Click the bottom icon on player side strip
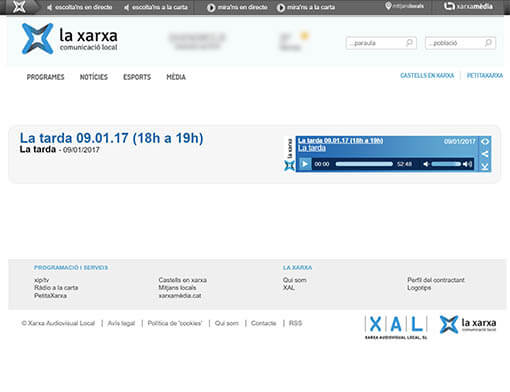The width and height of the screenshot is (510, 392). [485, 166]
